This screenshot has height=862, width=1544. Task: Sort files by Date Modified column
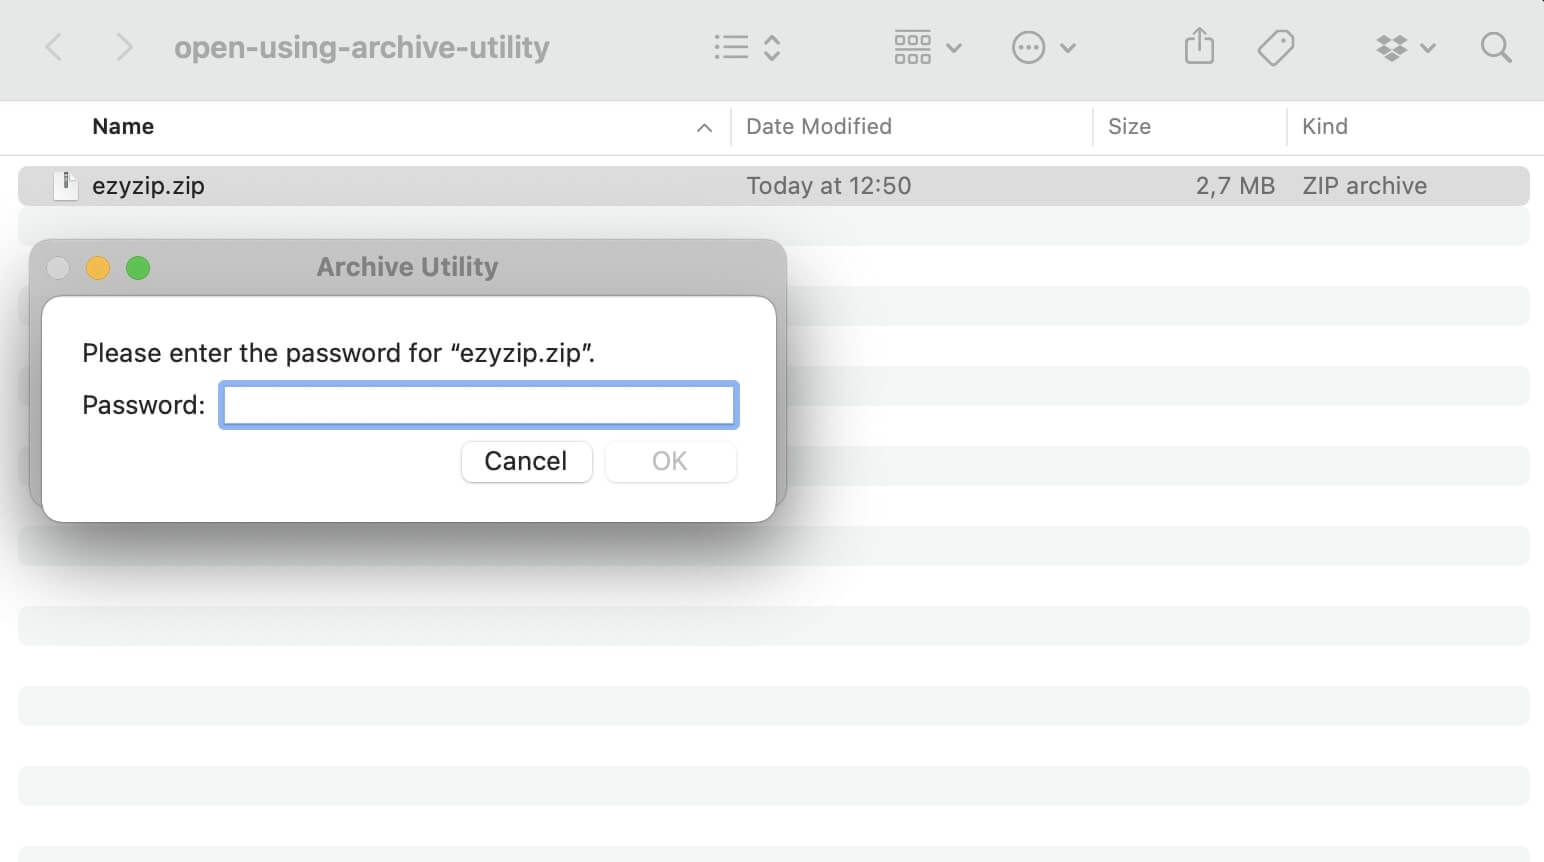point(819,126)
